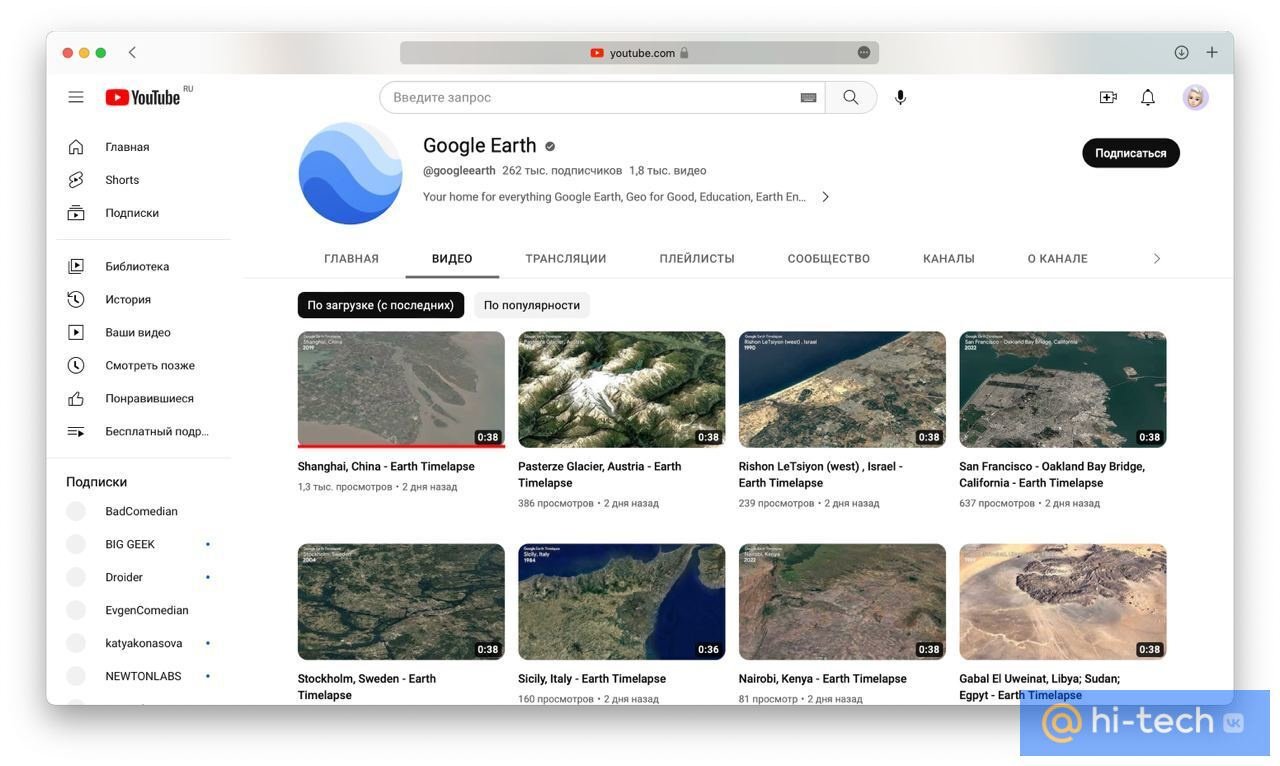Select По популярности filter
This screenshot has height=766, width=1280.
(532, 305)
